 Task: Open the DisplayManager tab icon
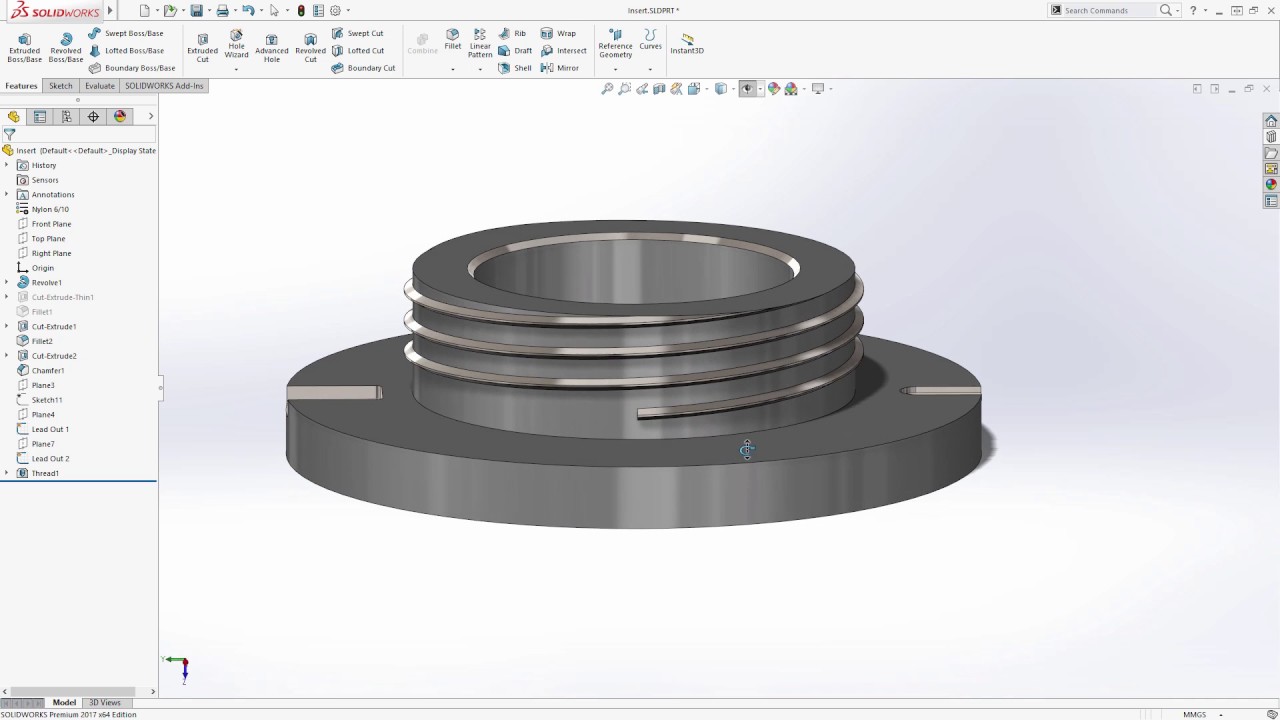coord(120,117)
